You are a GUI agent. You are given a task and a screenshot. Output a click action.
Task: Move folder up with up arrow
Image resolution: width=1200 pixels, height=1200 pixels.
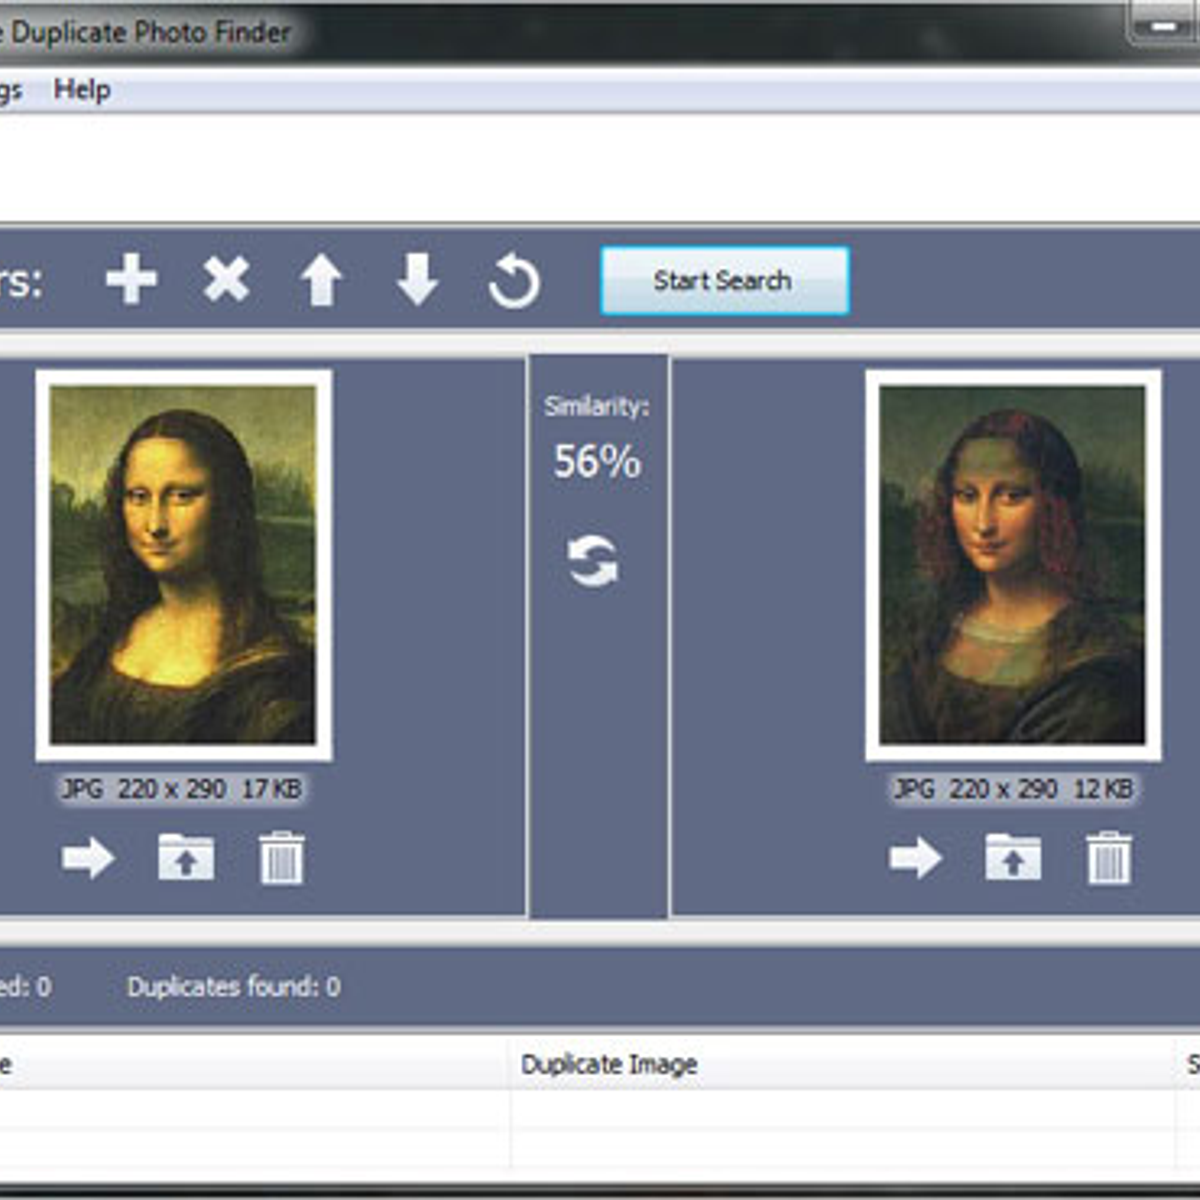[321, 279]
